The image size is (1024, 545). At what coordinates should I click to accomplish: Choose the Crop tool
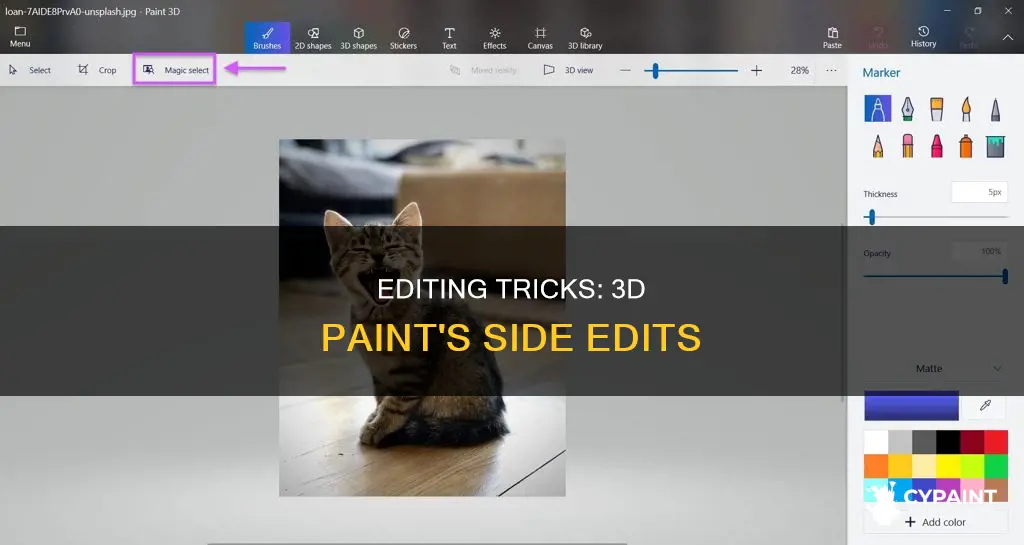[x=97, y=70]
